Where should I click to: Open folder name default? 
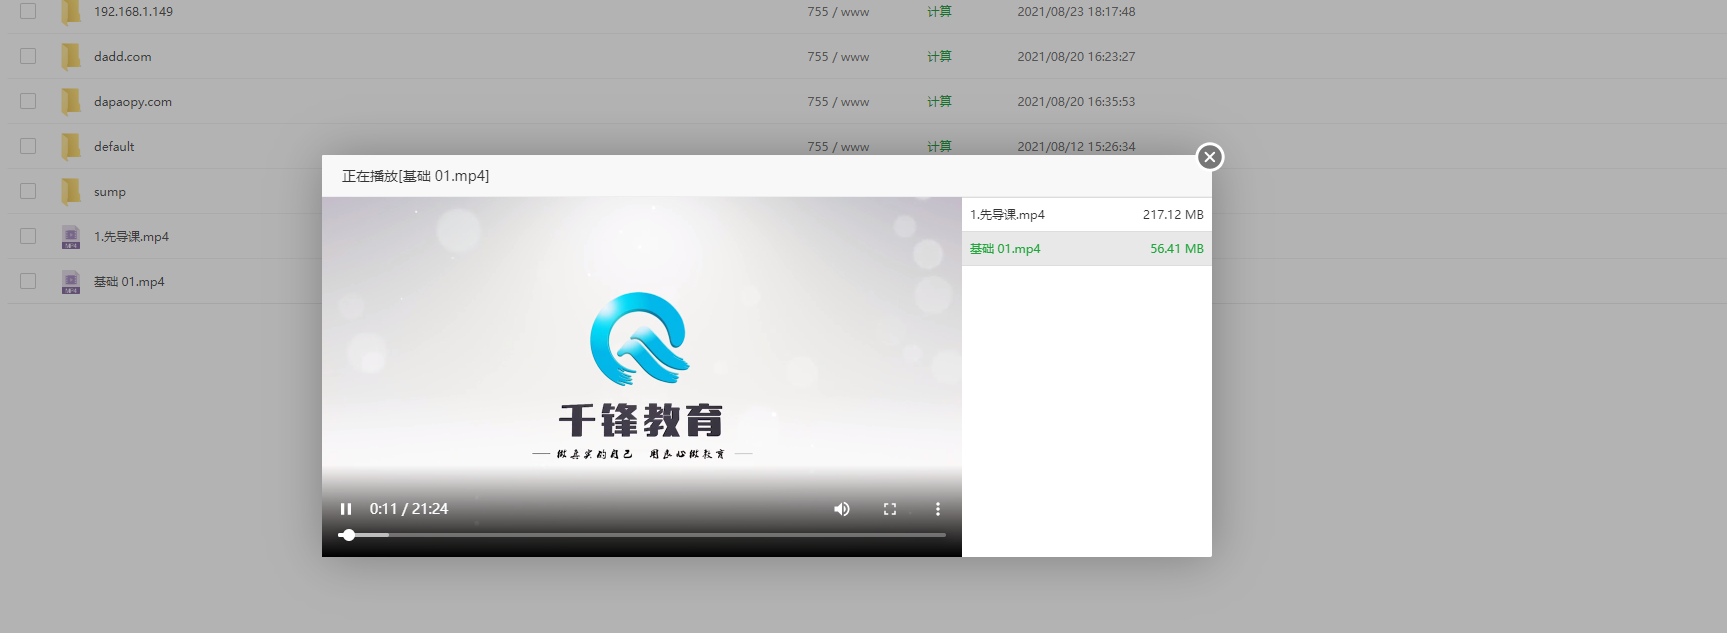[114, 147]
